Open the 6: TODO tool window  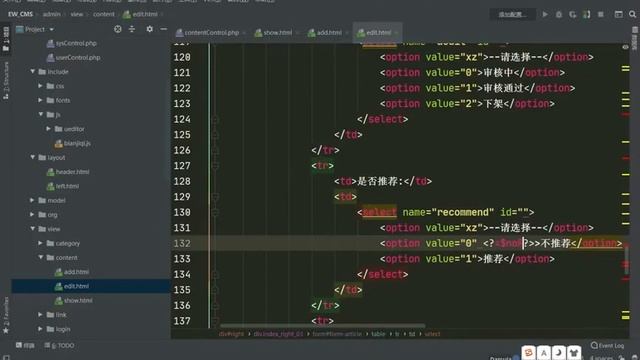click(59, 345)
